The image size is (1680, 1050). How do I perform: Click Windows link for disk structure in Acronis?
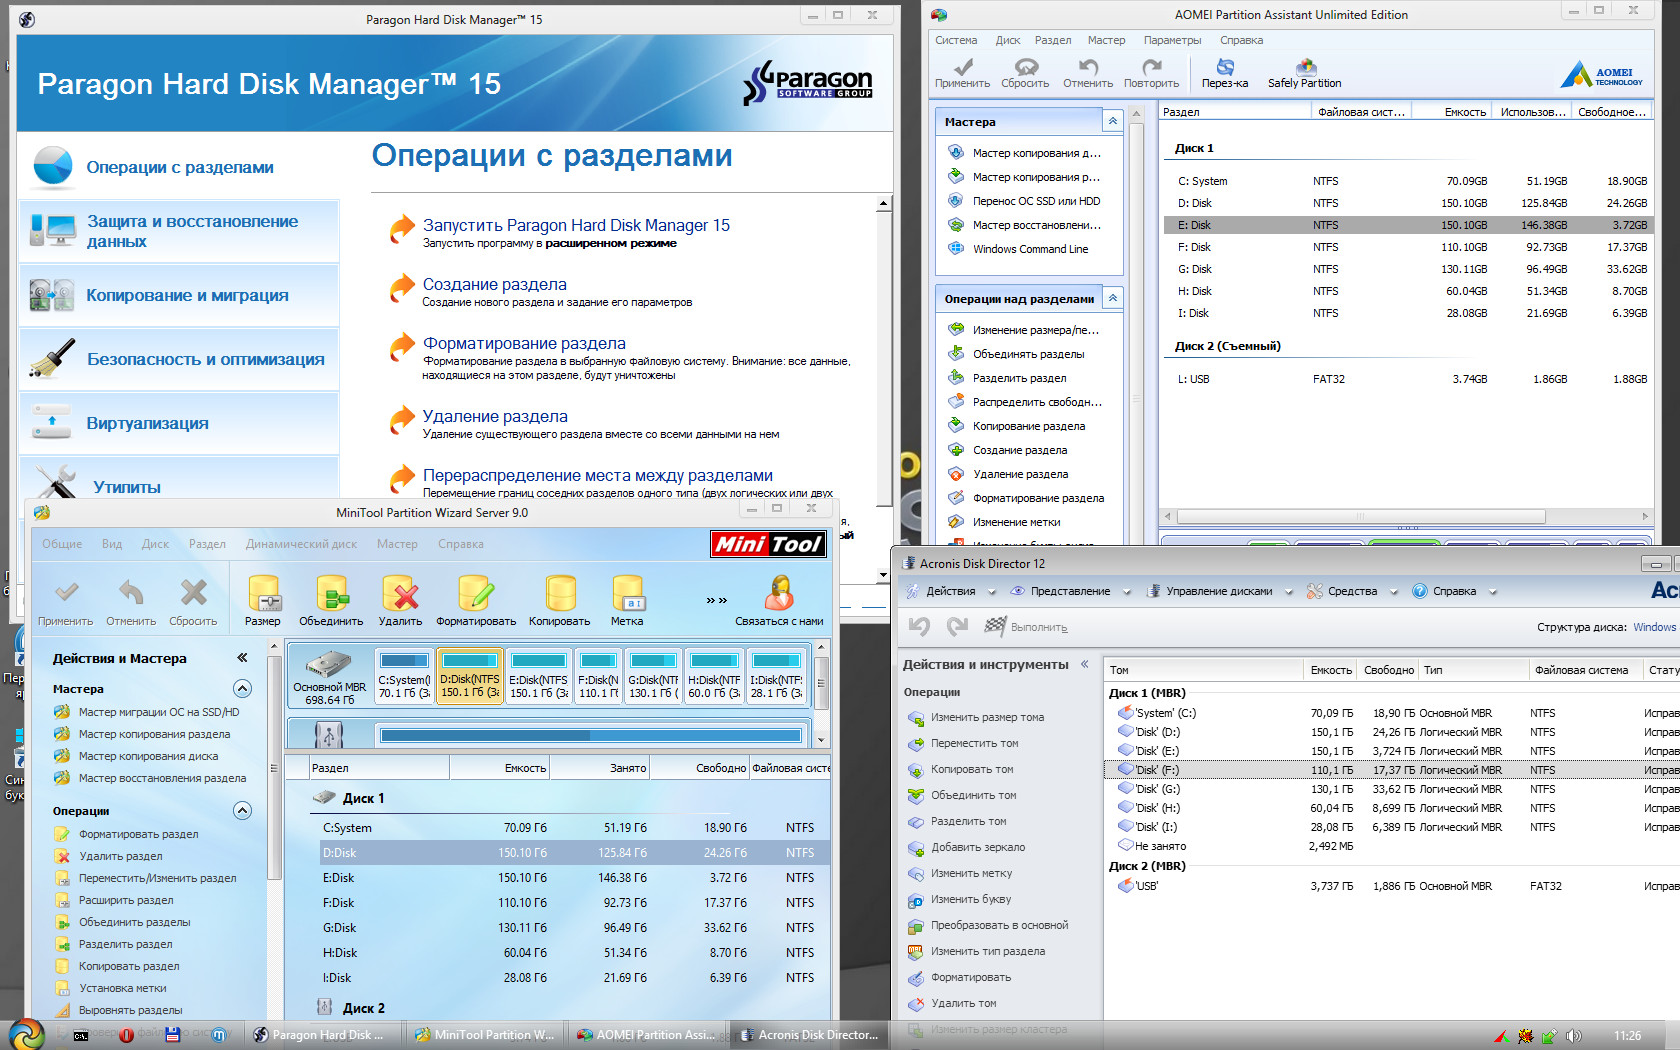[1654, 627]
